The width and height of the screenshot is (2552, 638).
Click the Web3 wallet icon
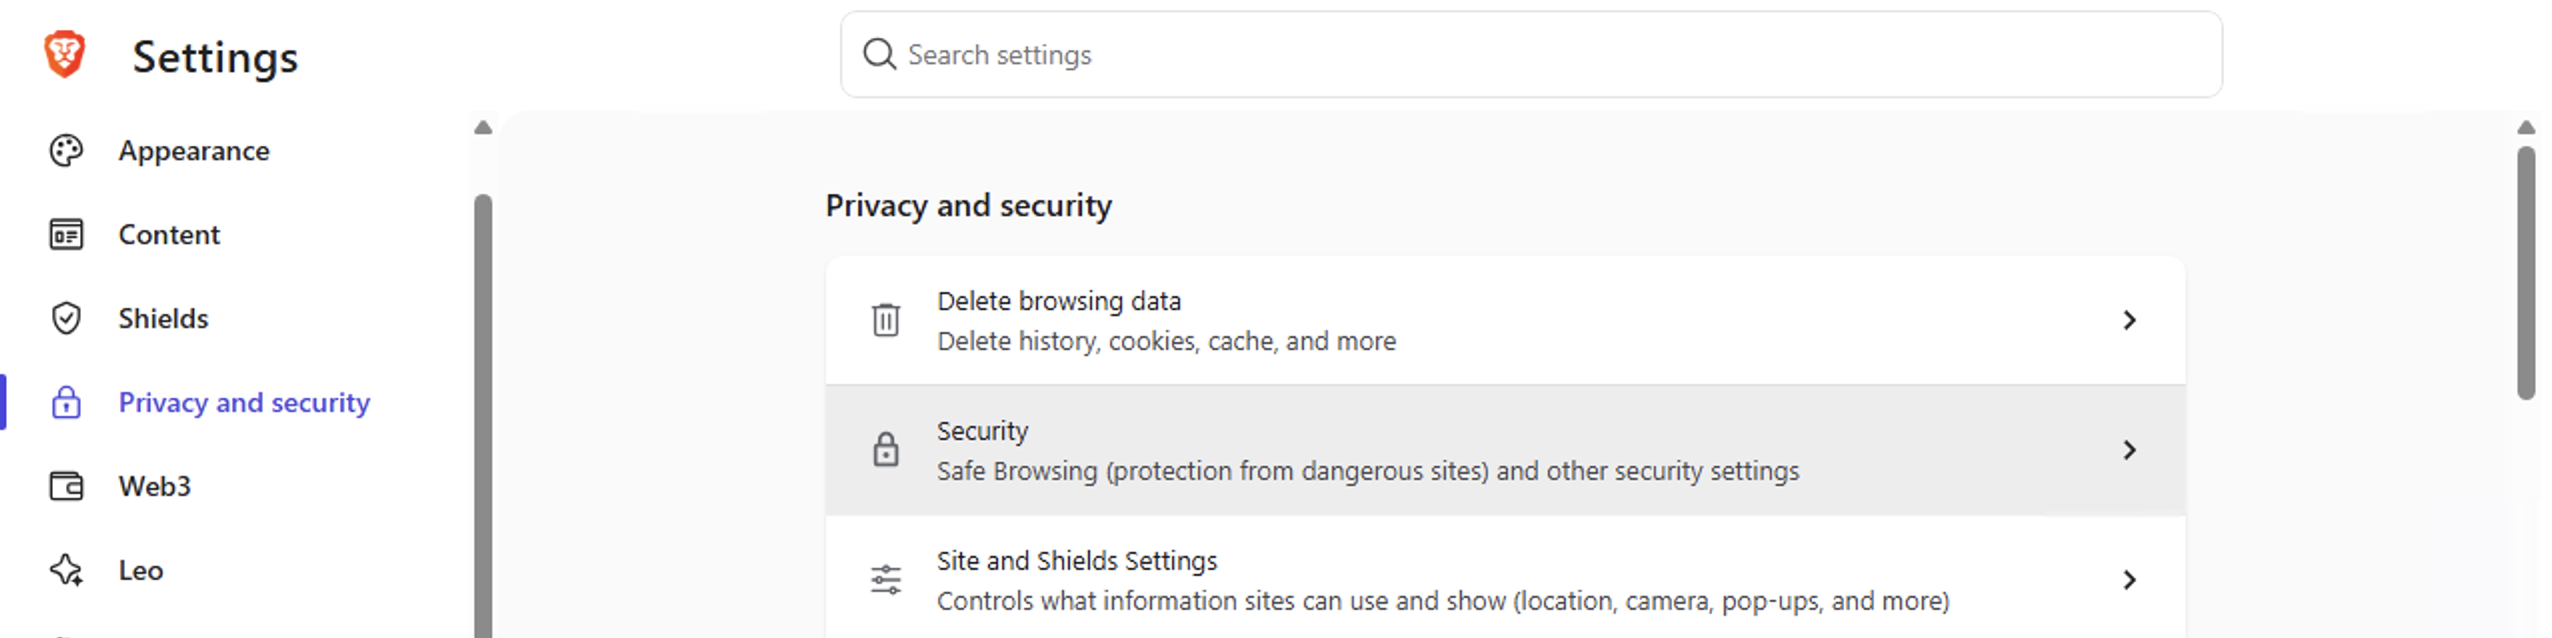[x=66, y=486]
